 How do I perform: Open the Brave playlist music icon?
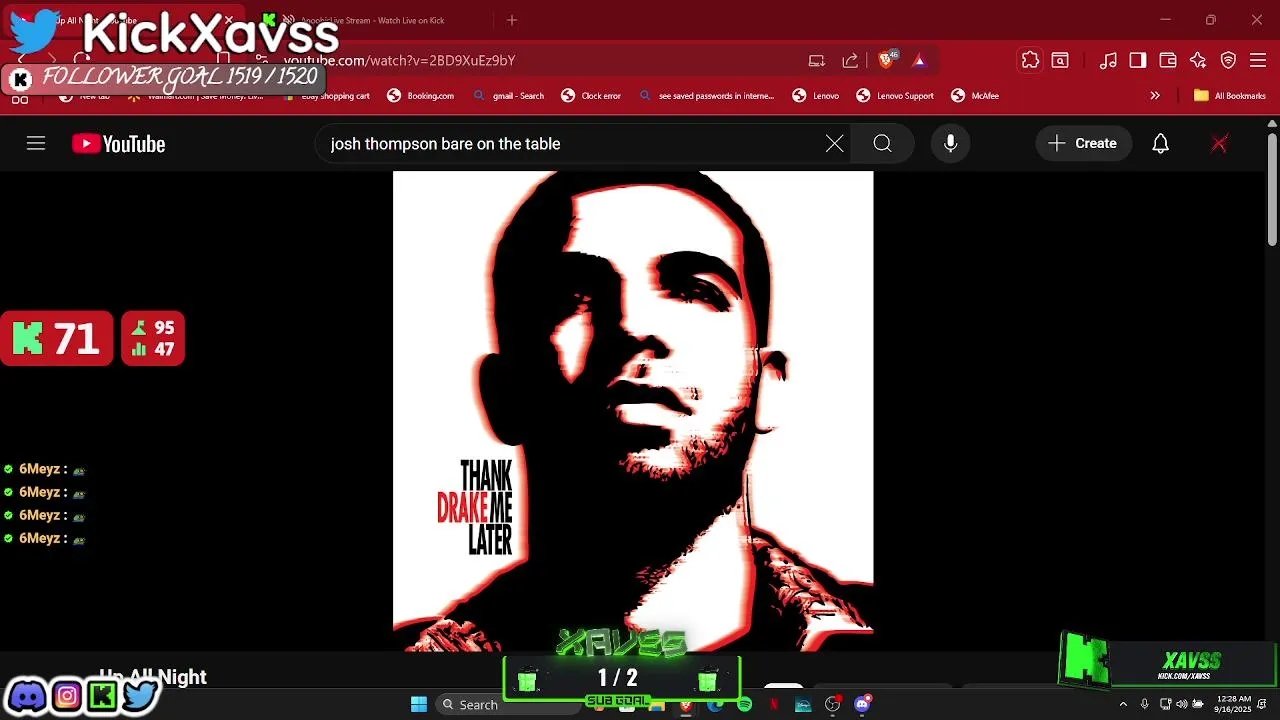[x=1108, y=60]
